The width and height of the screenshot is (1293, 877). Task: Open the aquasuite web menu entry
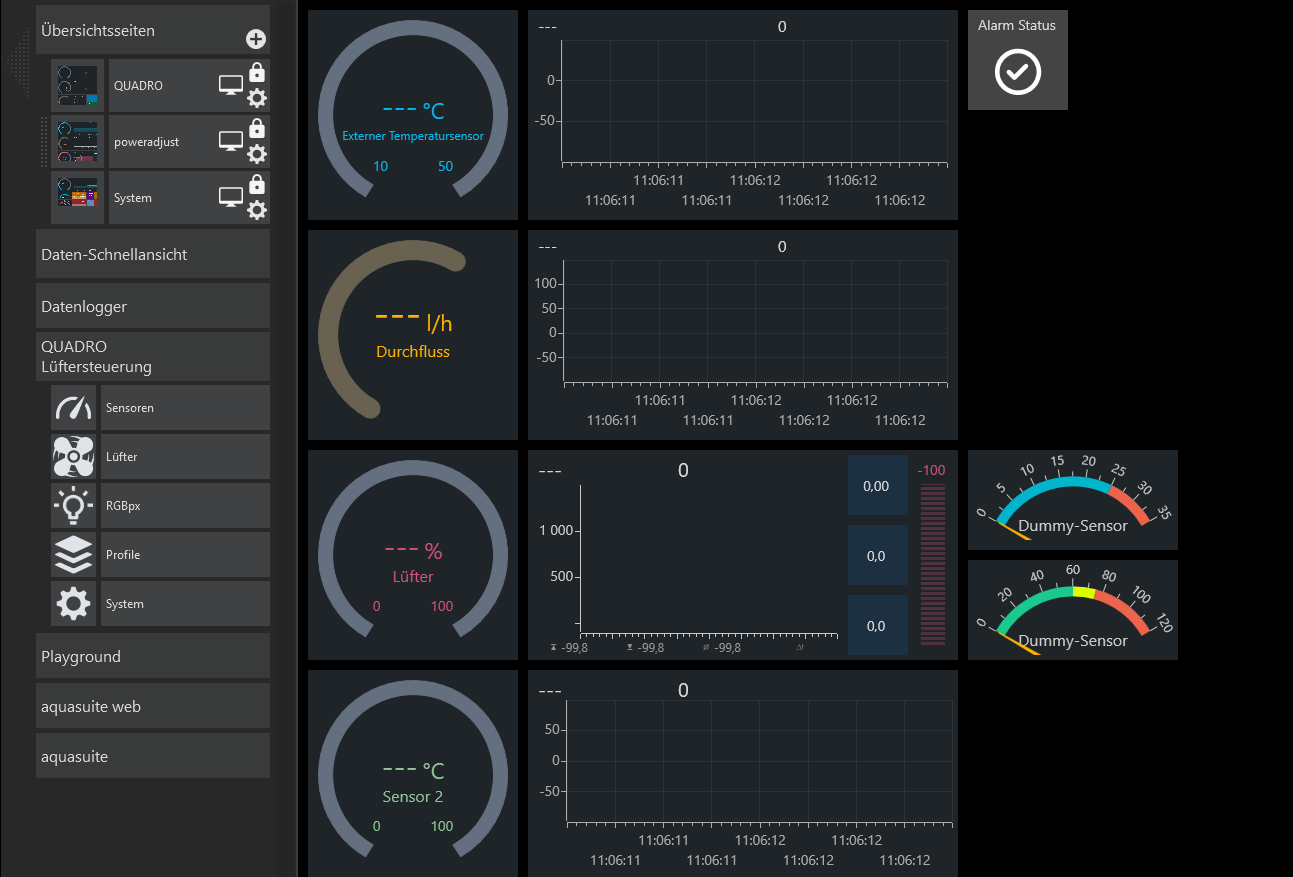point(153,707)
